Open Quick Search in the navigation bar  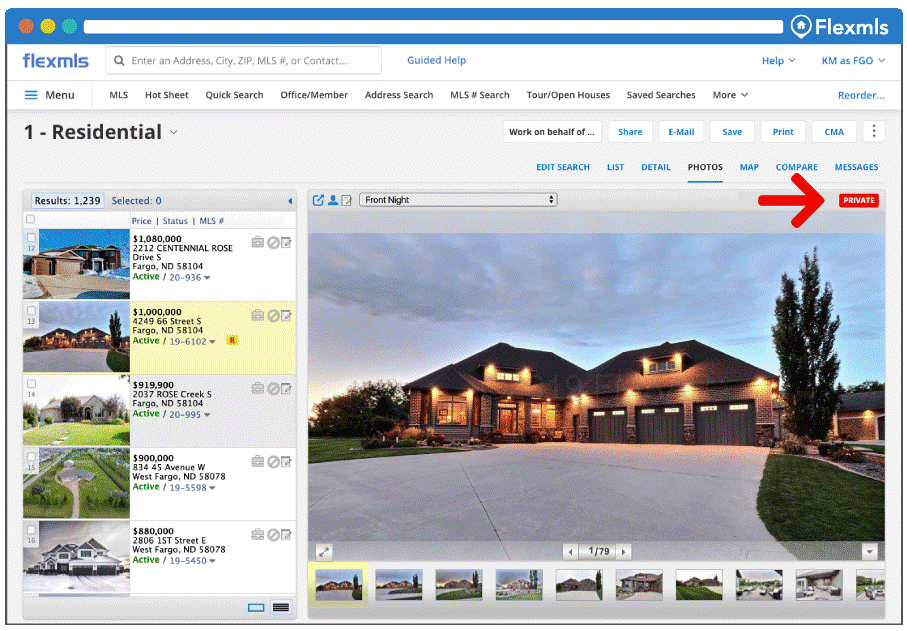click(x=234, y=95)
